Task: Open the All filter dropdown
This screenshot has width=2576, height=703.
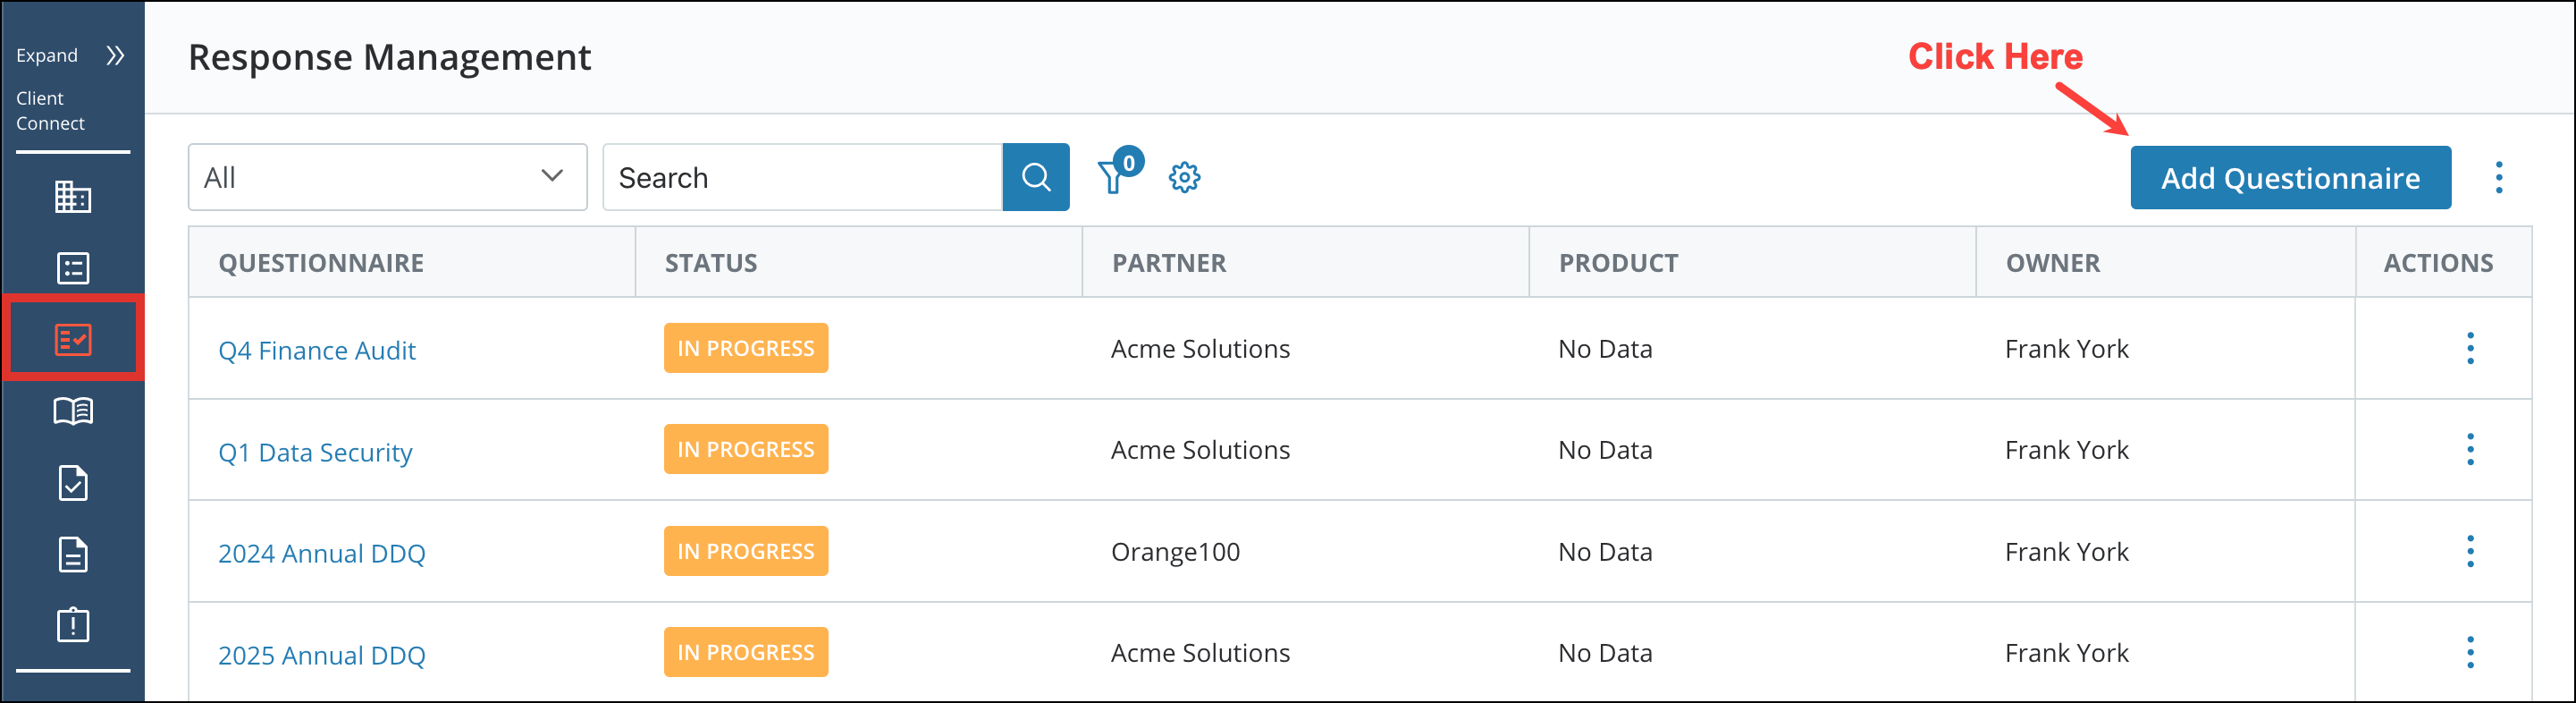Action: (x=387, y=177)
